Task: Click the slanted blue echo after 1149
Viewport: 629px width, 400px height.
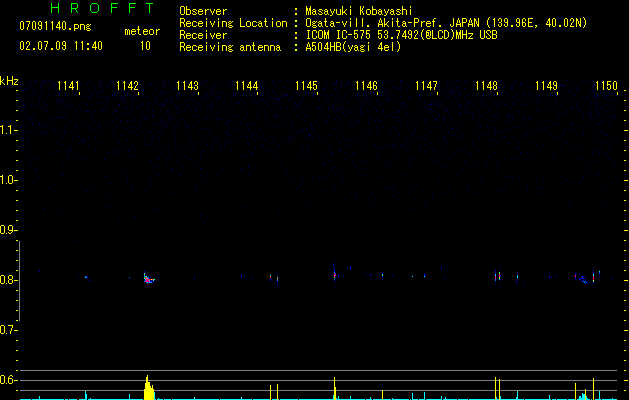Action: [x=582, y=279]
